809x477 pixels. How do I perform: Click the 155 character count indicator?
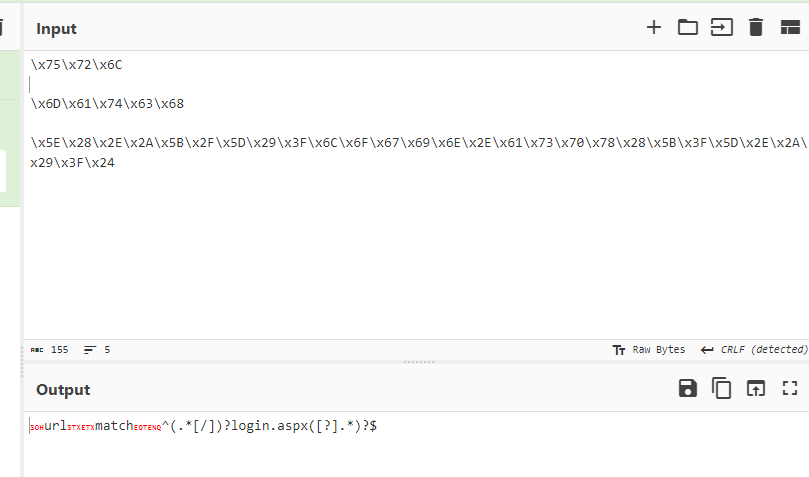tap(50, 350)
